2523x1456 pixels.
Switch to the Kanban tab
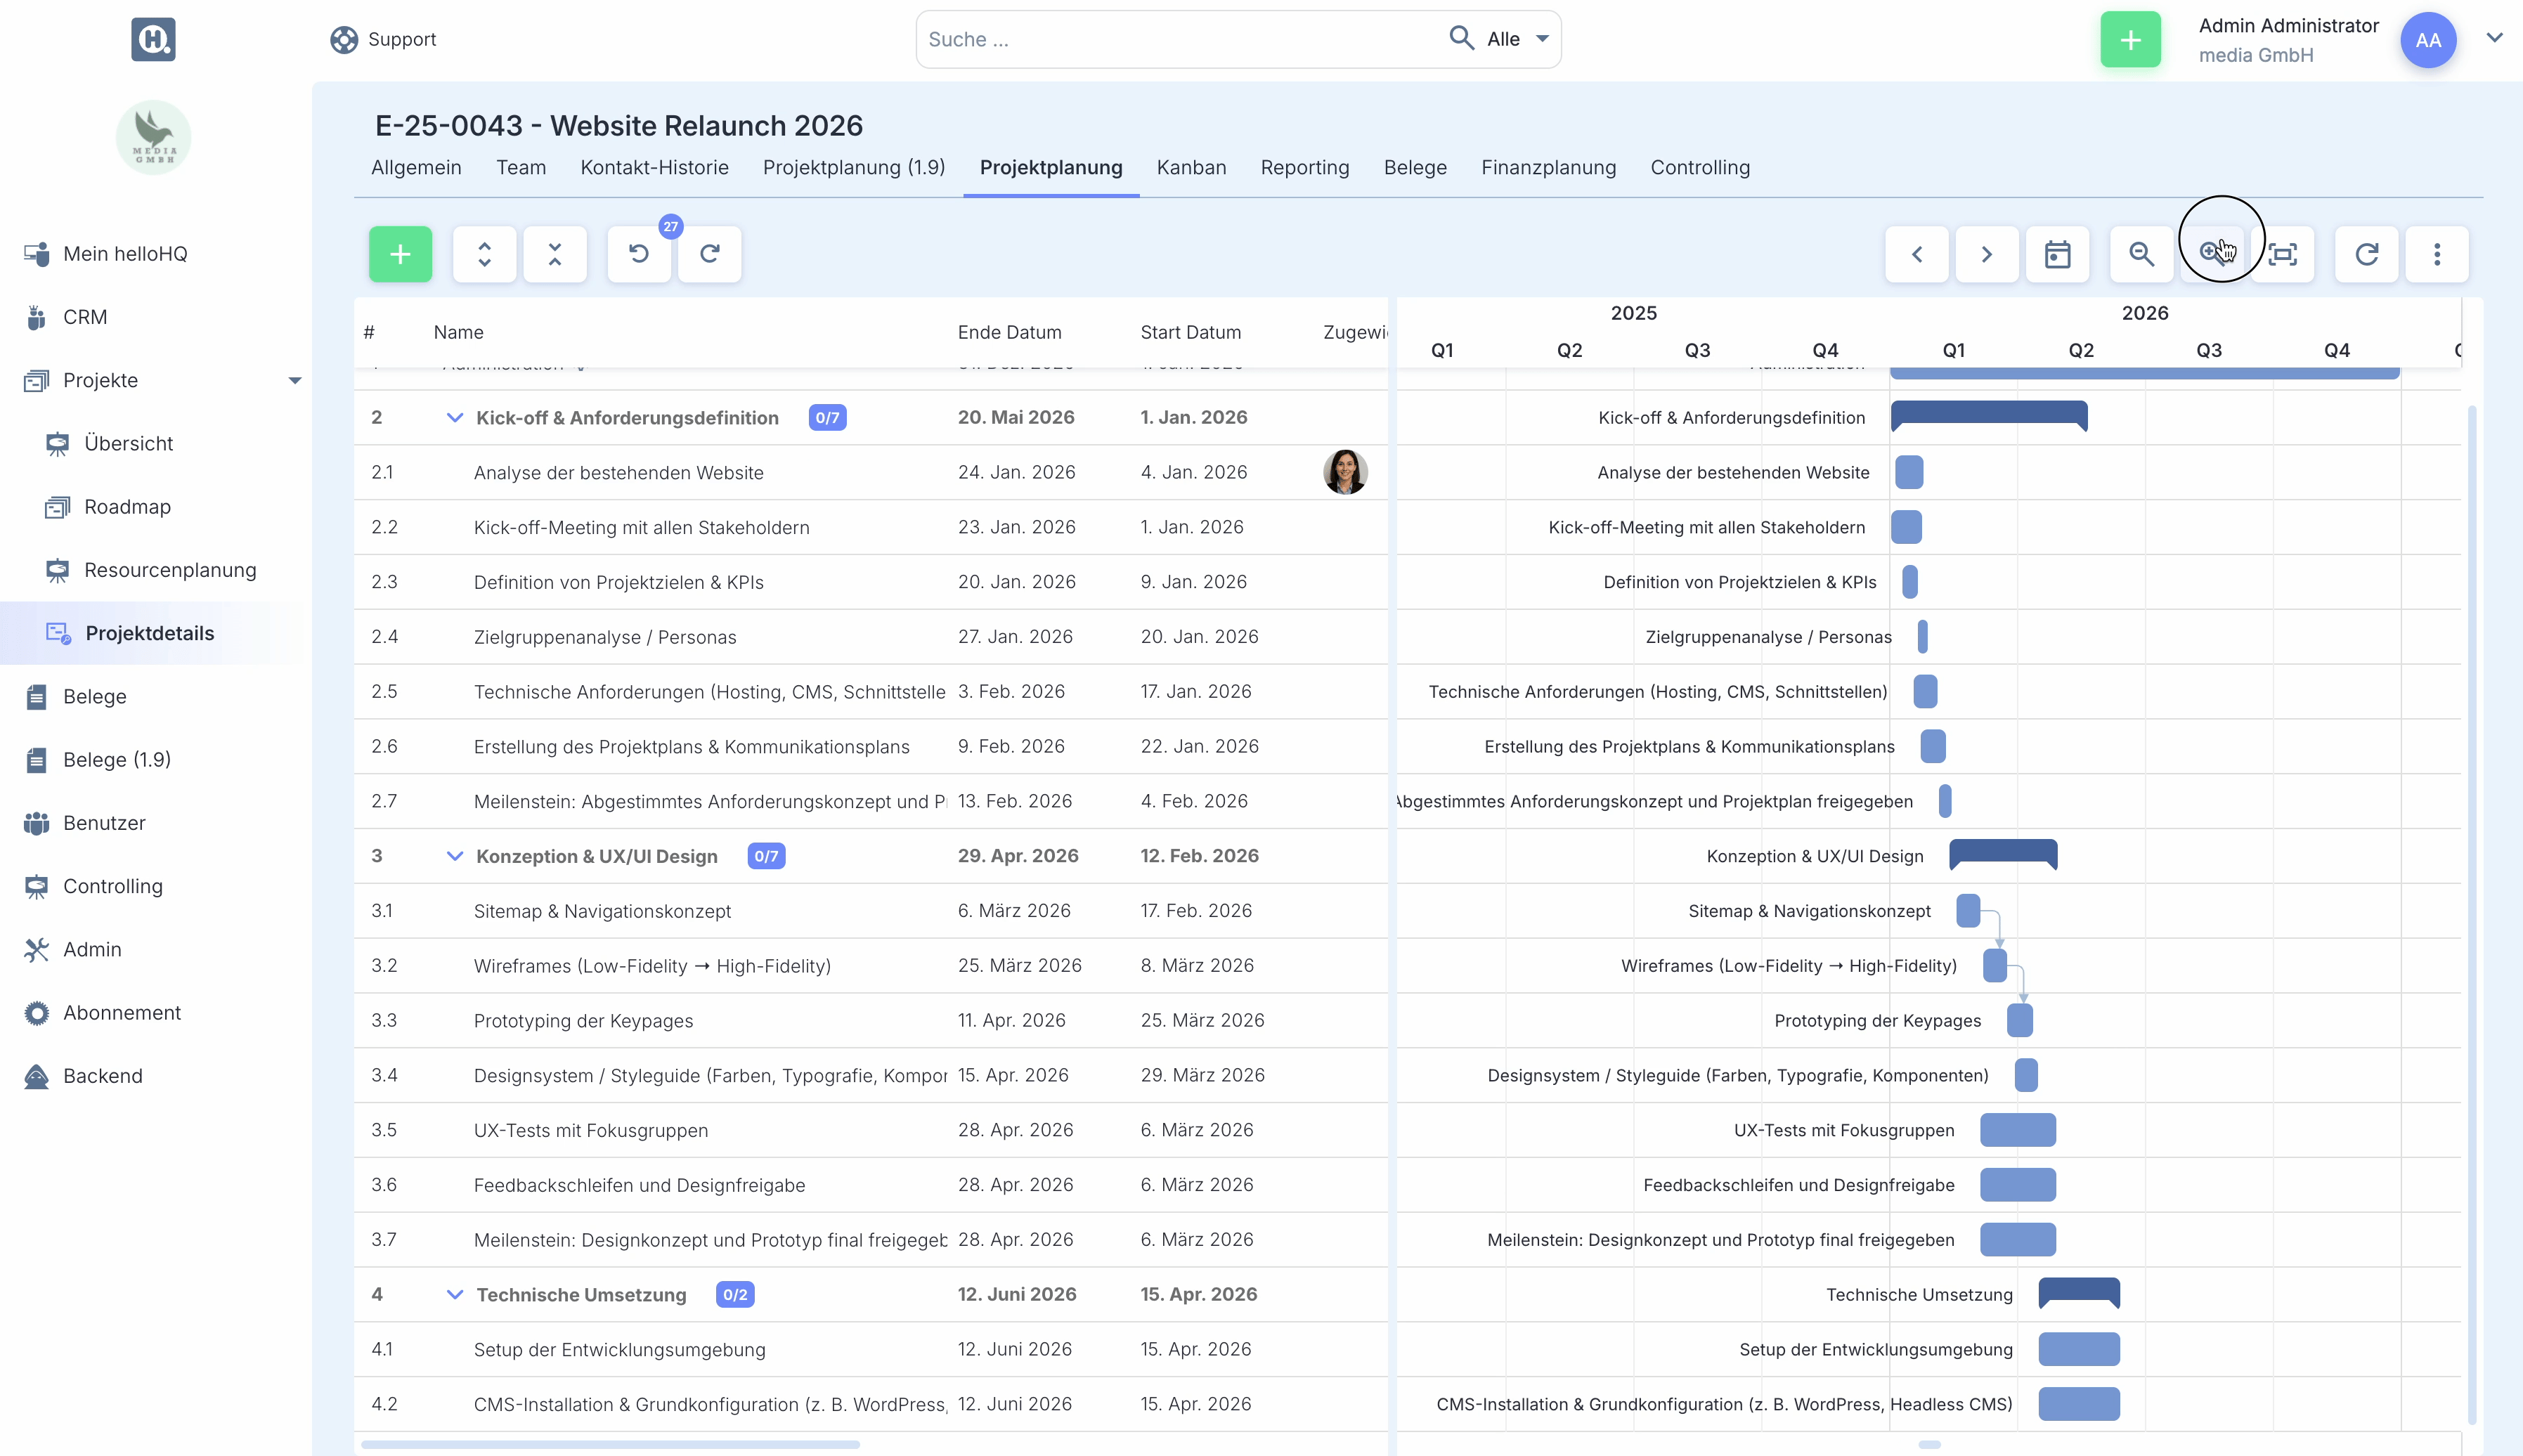(1191, 168)
